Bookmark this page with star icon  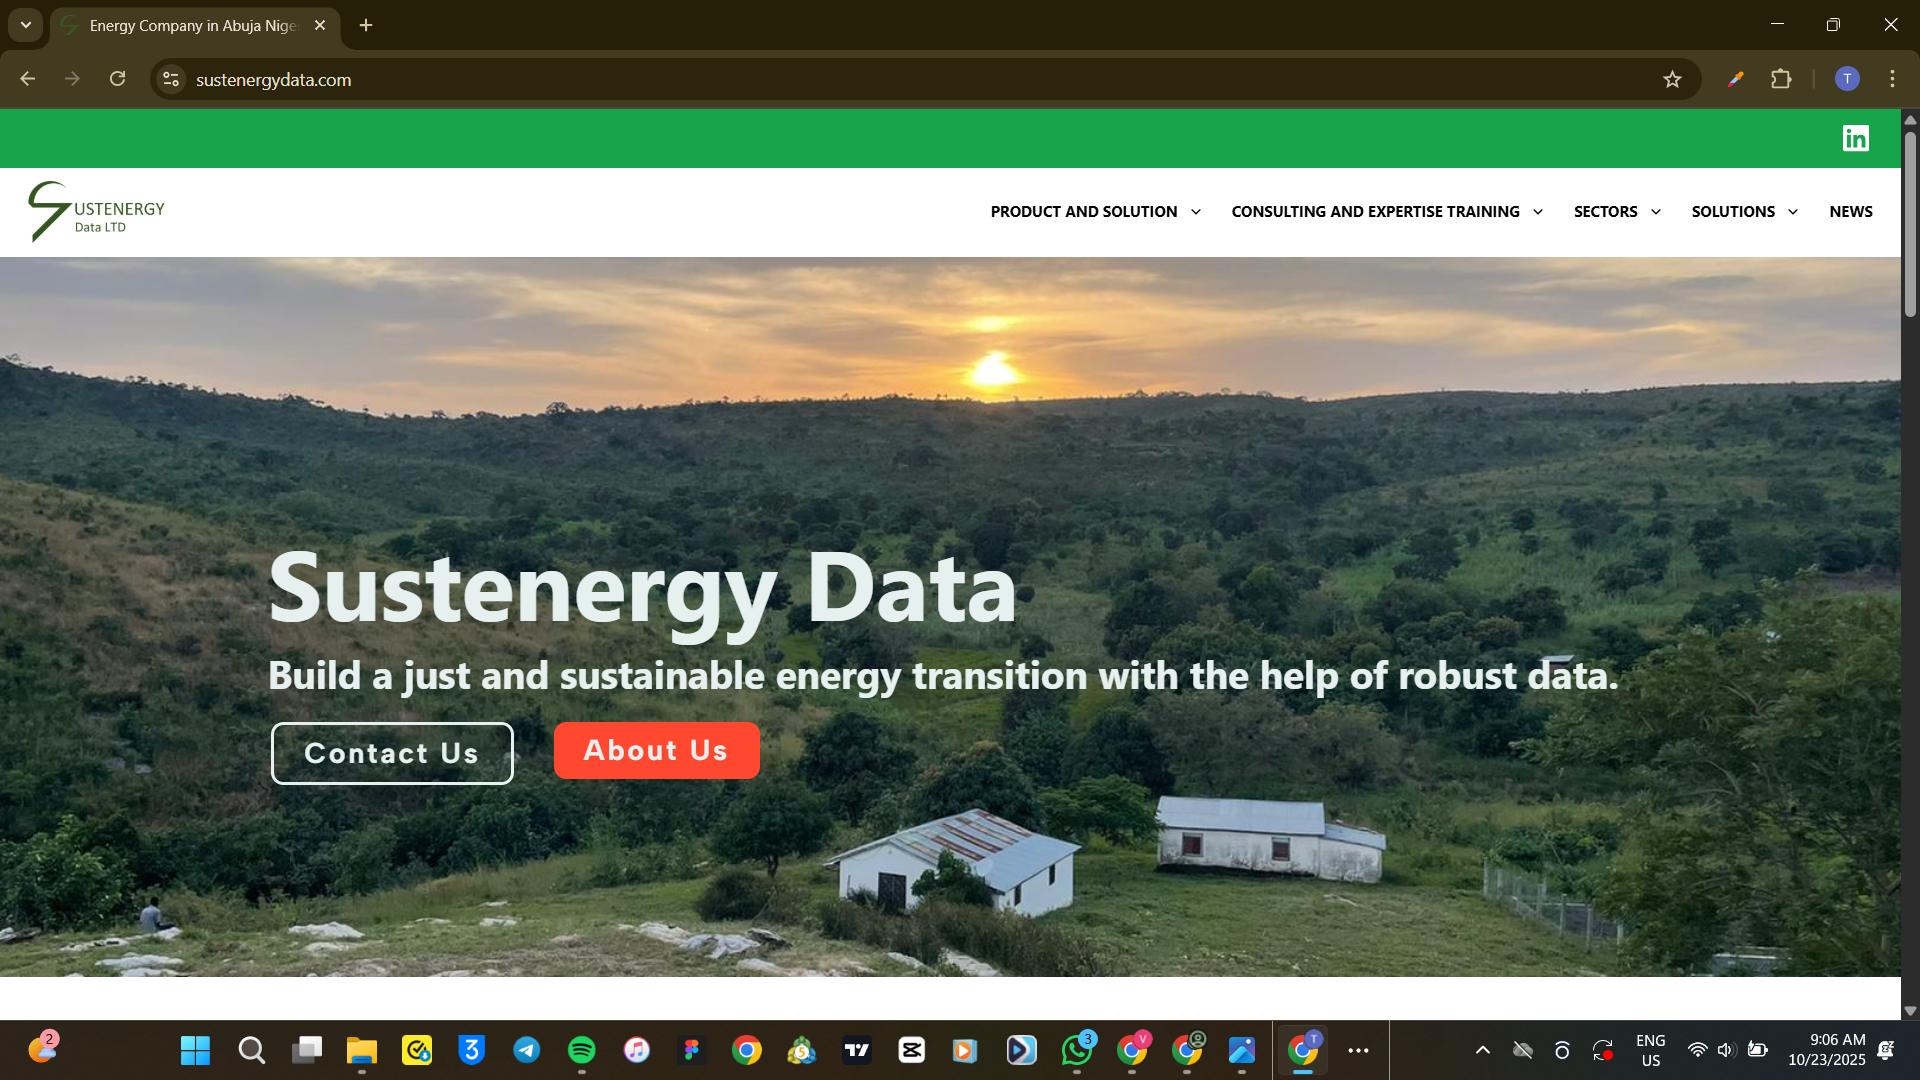click(x=1672, y=79)
